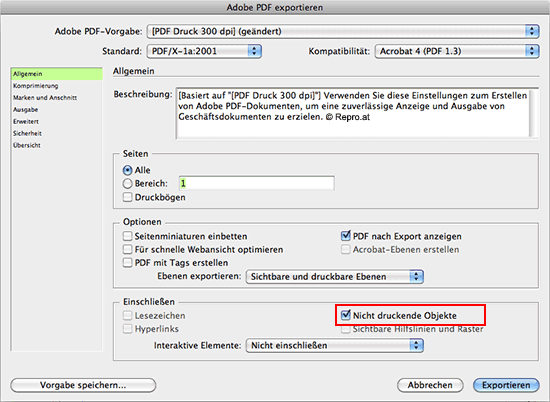Open Marken und Anschnitt settings
The image size is (550, 402).
click(x=56, y=98)
